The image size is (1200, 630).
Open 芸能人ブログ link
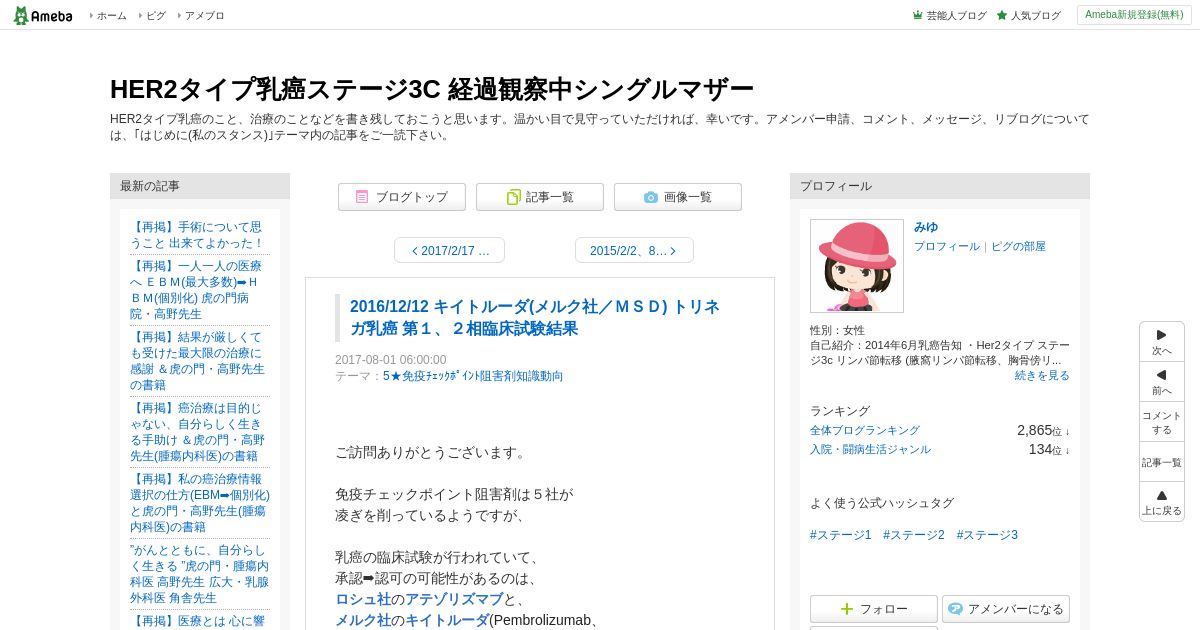tap(956, 16)
